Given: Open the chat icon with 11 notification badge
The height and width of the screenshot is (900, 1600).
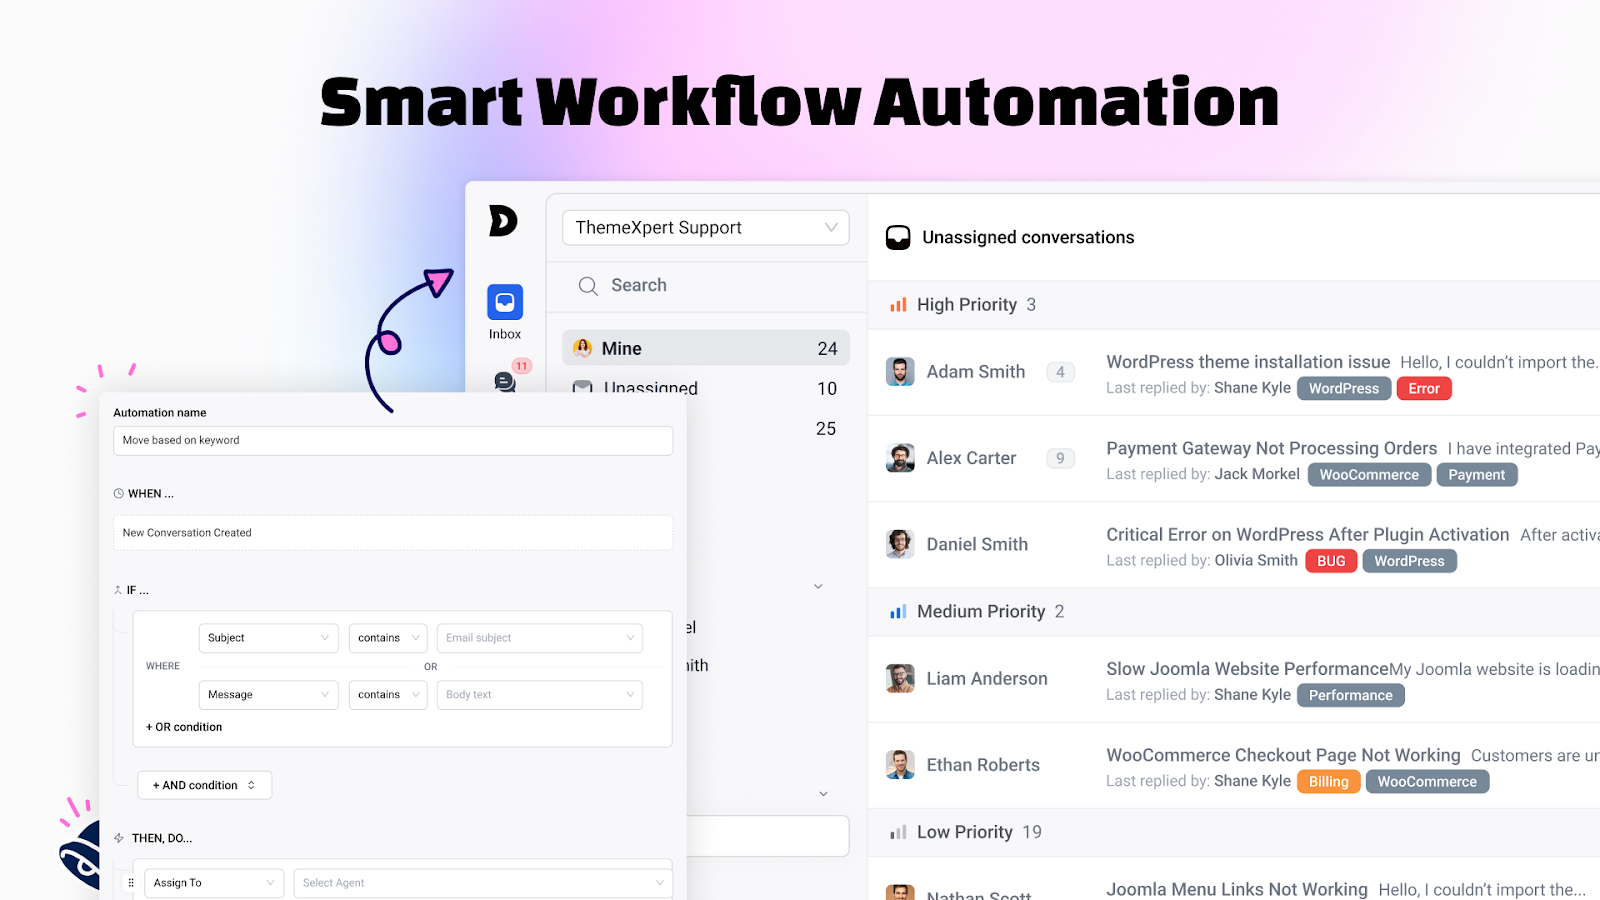Looking at the screenshot, I should 504,381.
